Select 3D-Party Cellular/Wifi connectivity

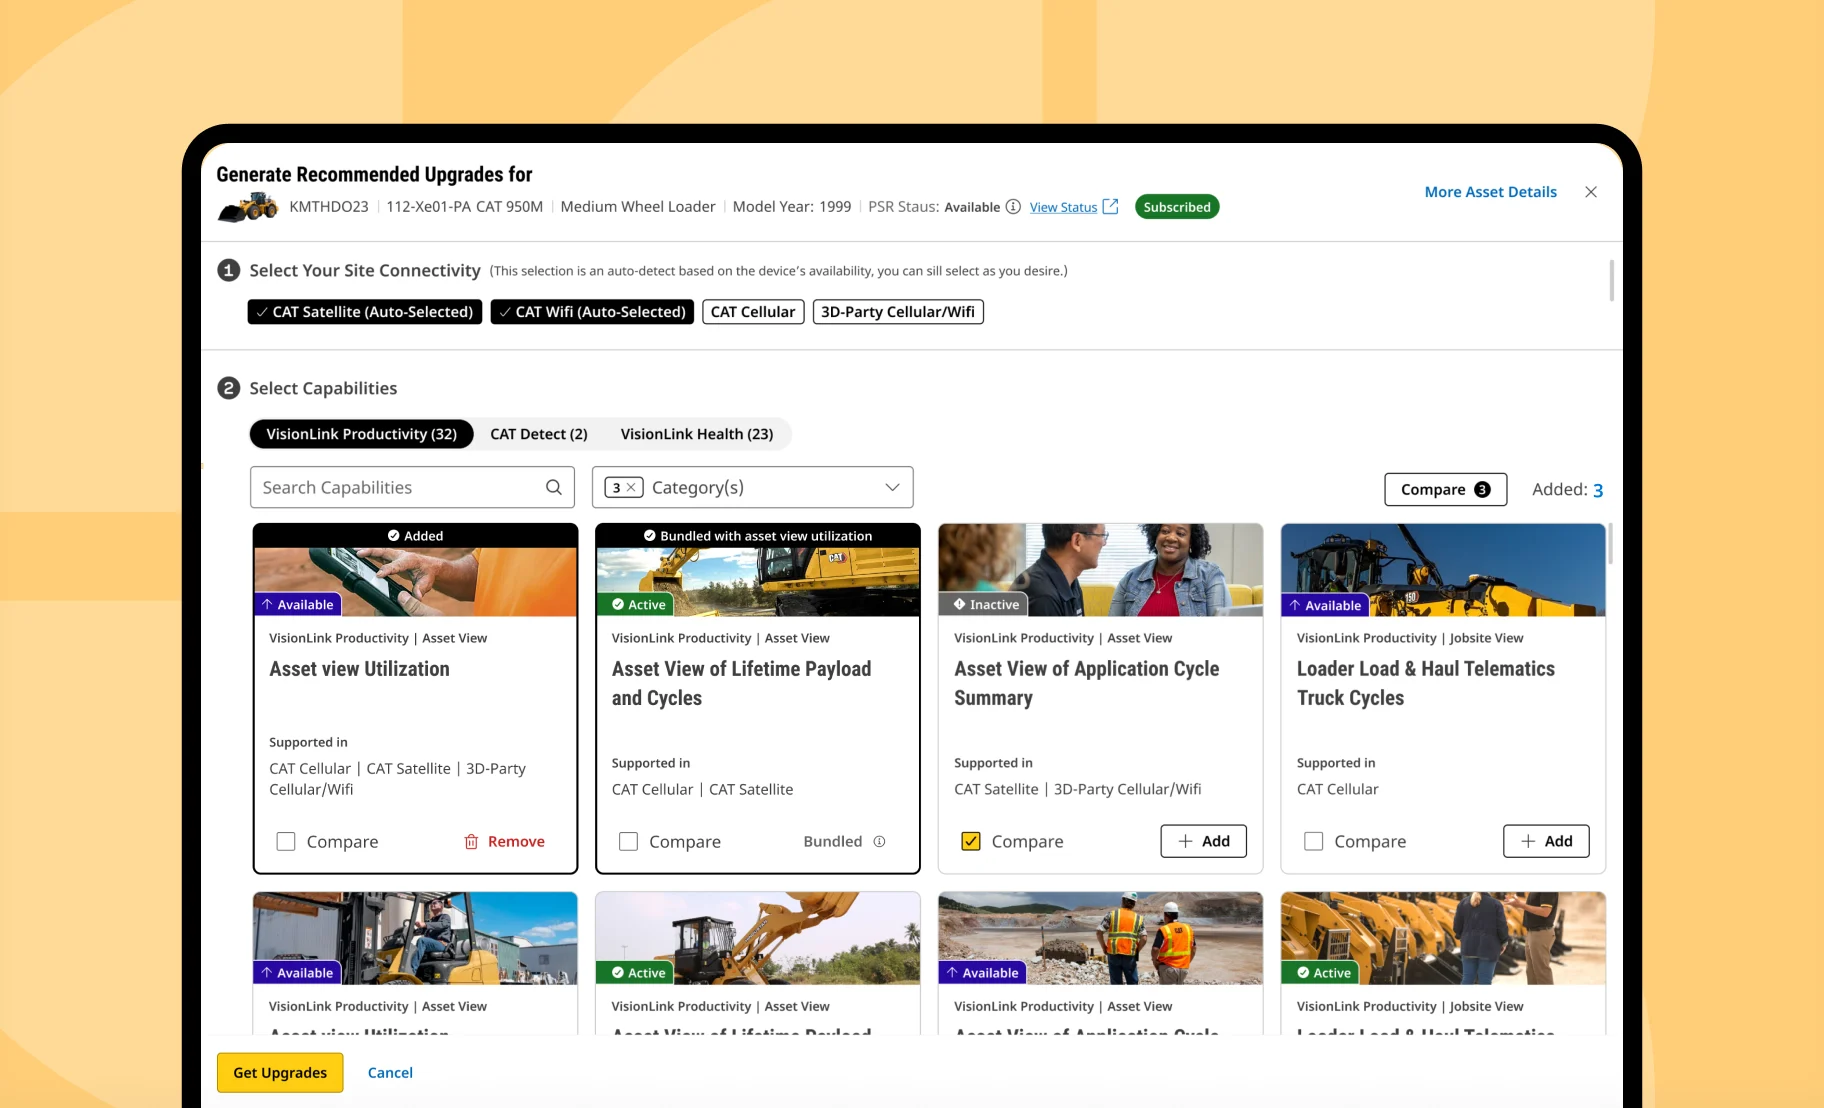(x=898, y=312)
